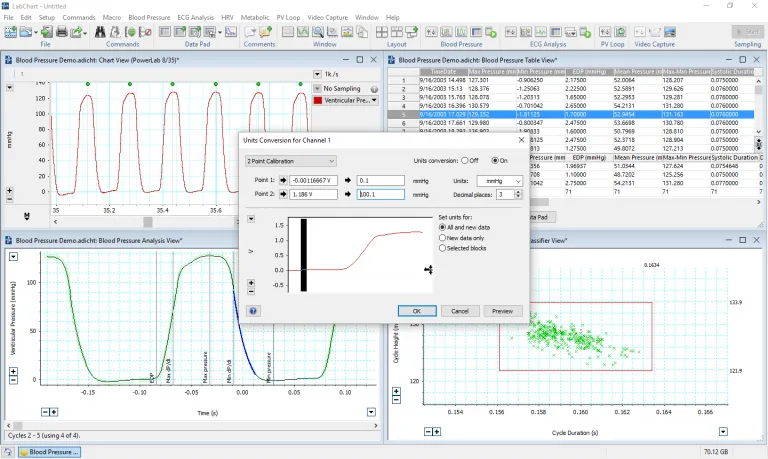The height and width of the screenshot is (459, 768).
Task: Expand the Ventricular Pressure channel dropdown
Action: coord(376,100)
